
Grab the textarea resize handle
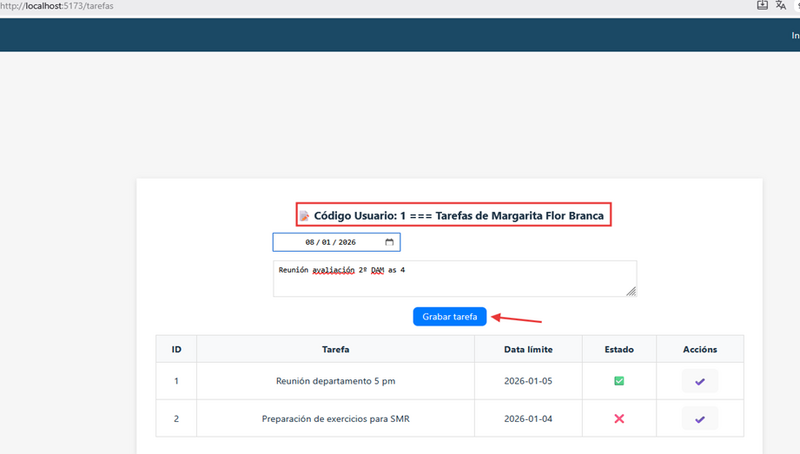coord(631,291)
